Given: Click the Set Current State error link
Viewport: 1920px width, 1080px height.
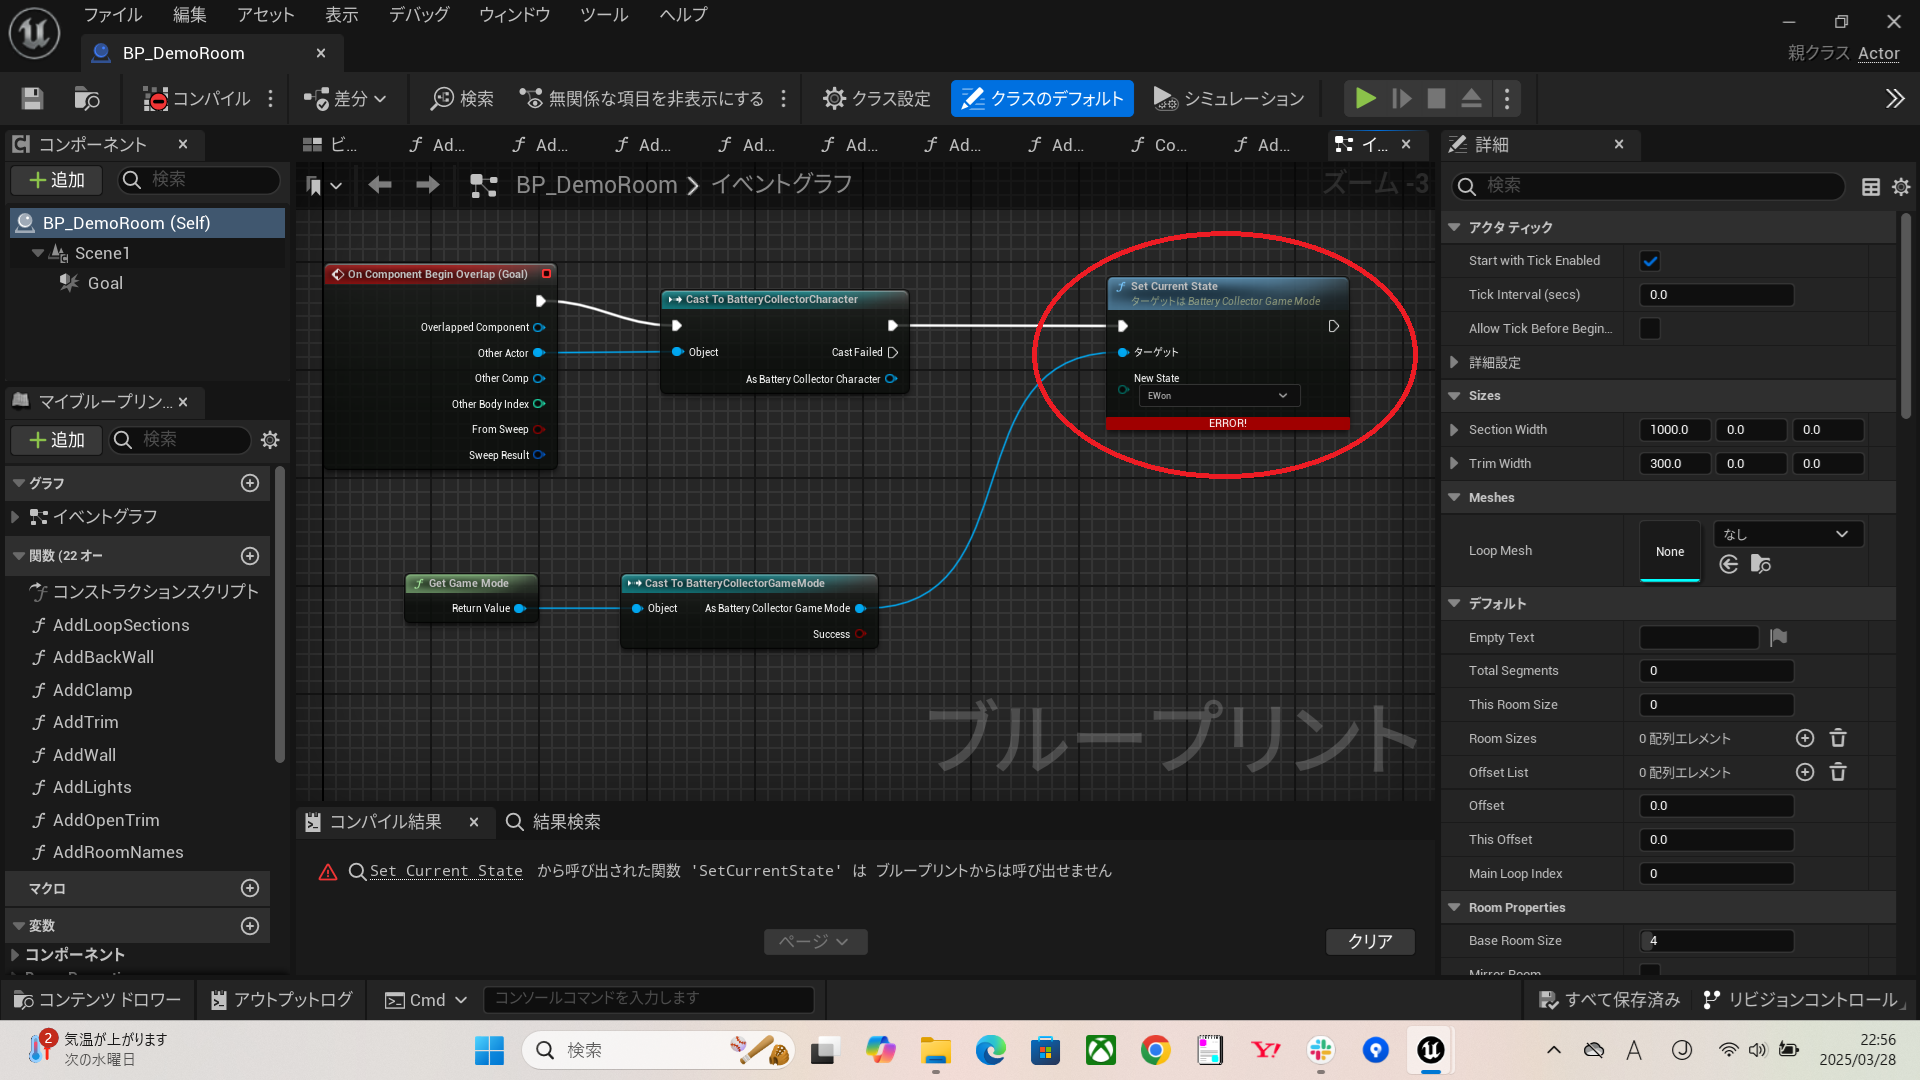Looking at the screenshot, I should point(446,871).
